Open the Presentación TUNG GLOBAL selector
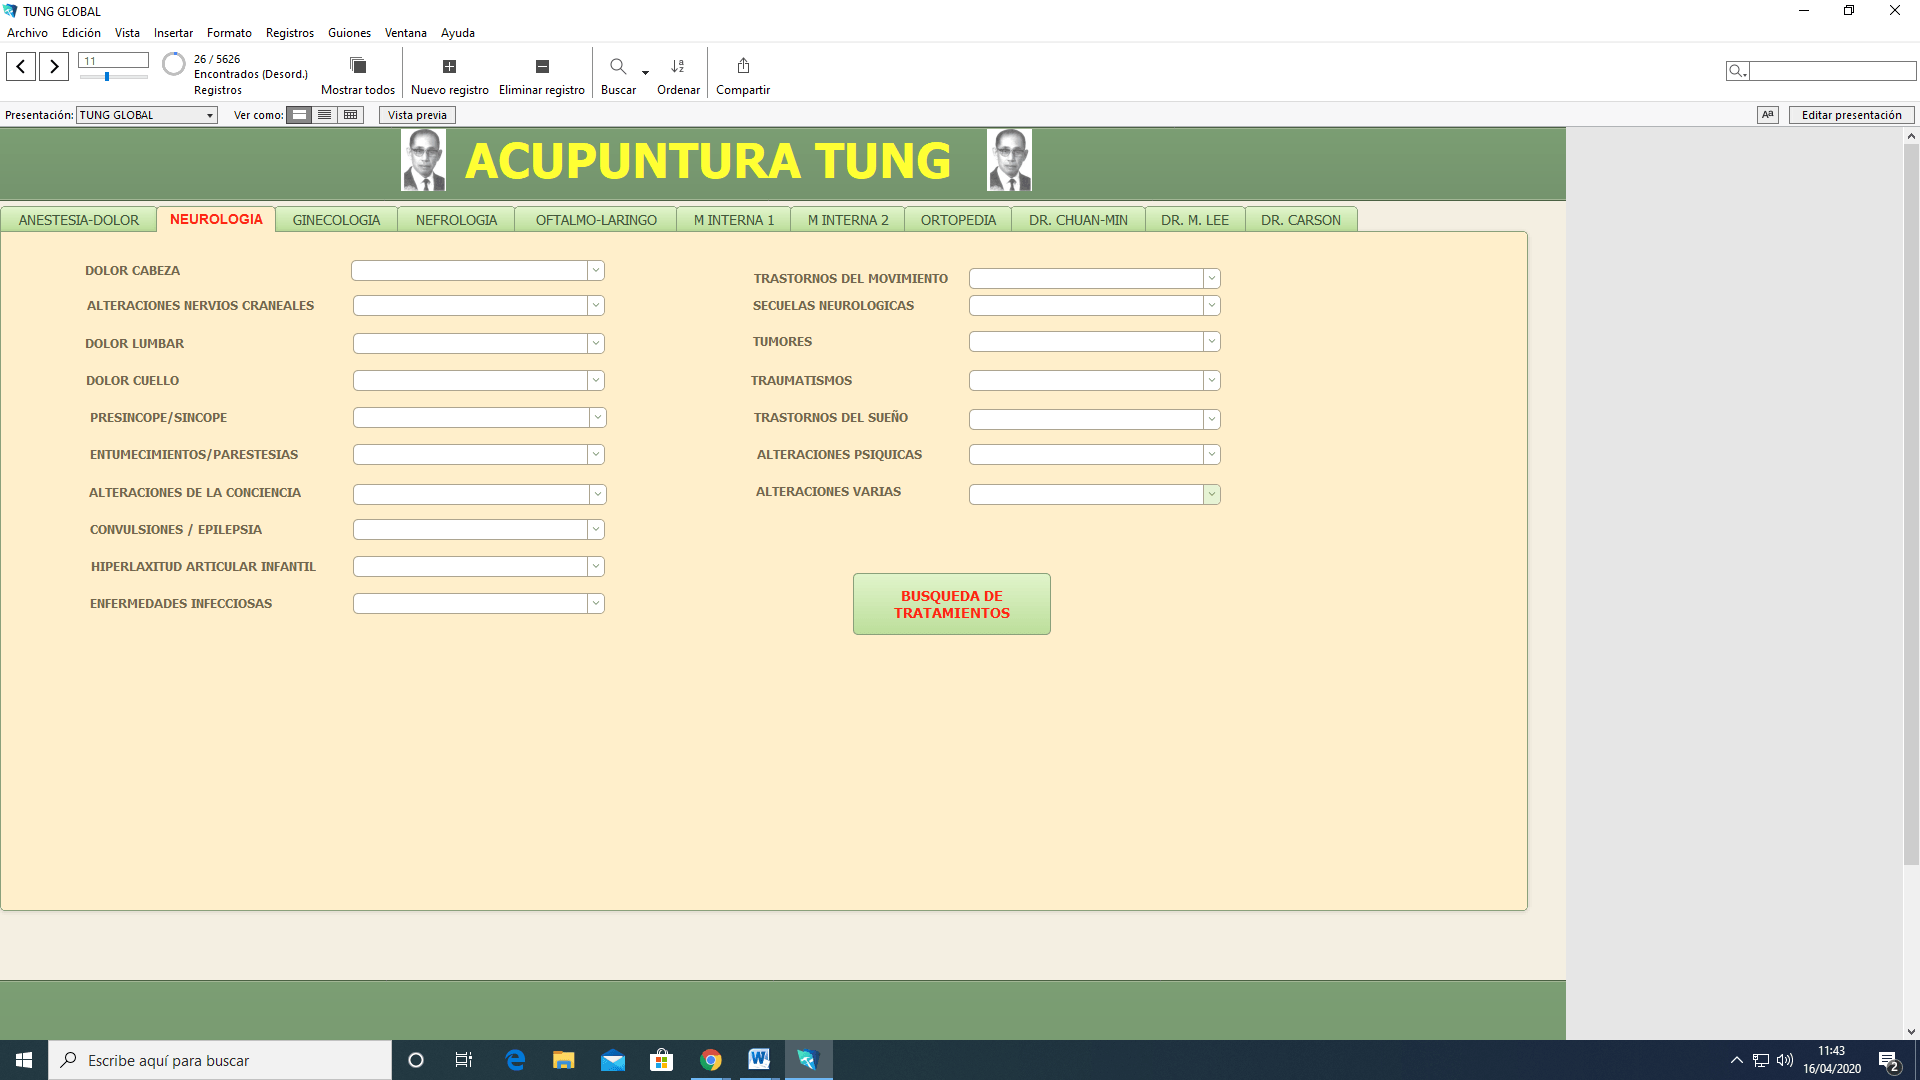 pyautogui.click(x=147, y=115)
